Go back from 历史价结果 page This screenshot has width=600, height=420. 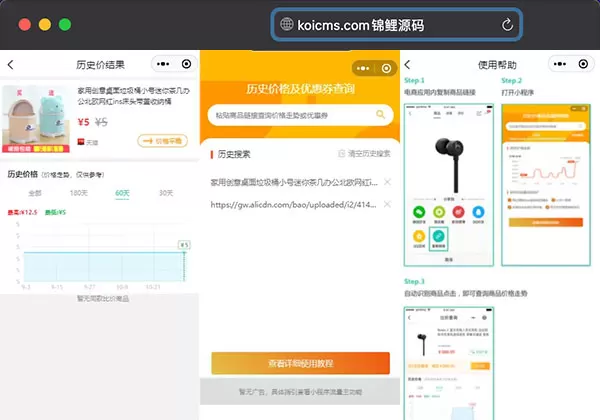tap(11, 65)
